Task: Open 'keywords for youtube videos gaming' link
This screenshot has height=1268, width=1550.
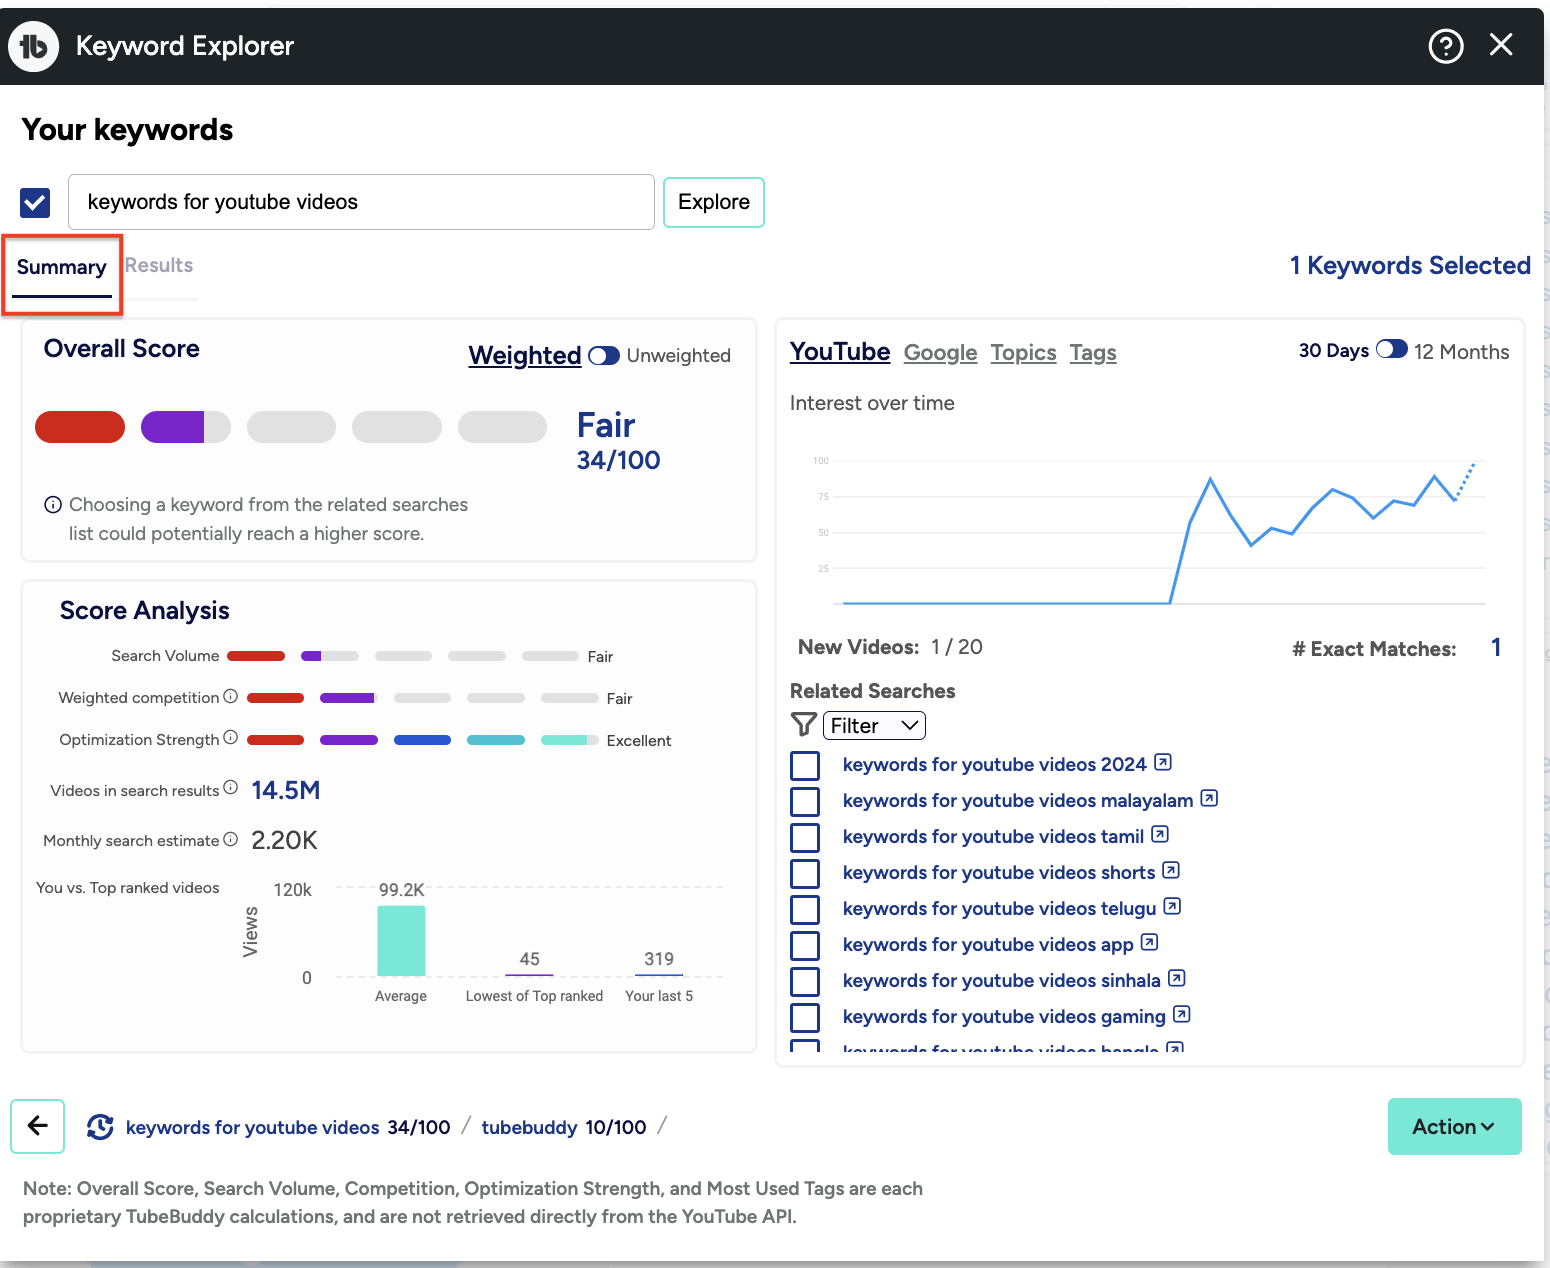Action: (x=1004, y=1017)
